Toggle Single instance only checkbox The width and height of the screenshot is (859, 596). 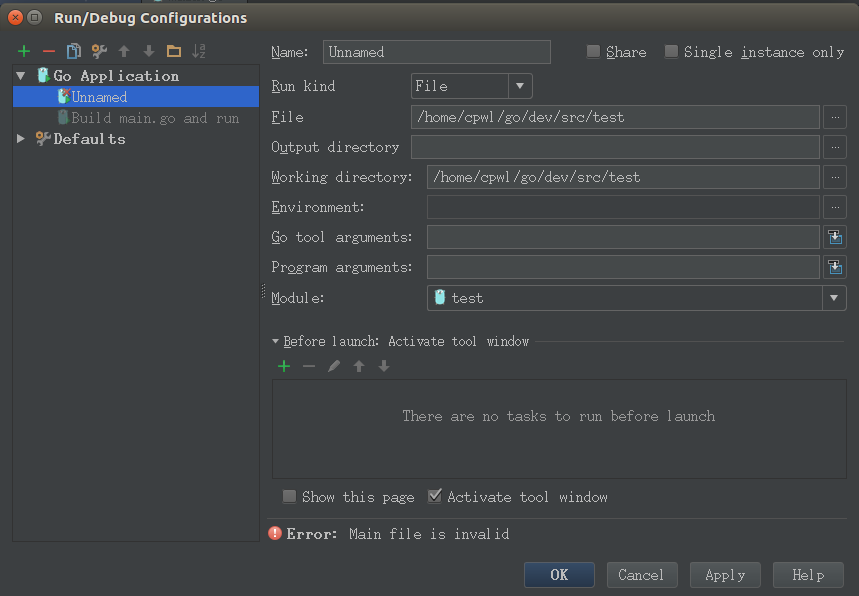coord(671,51)
